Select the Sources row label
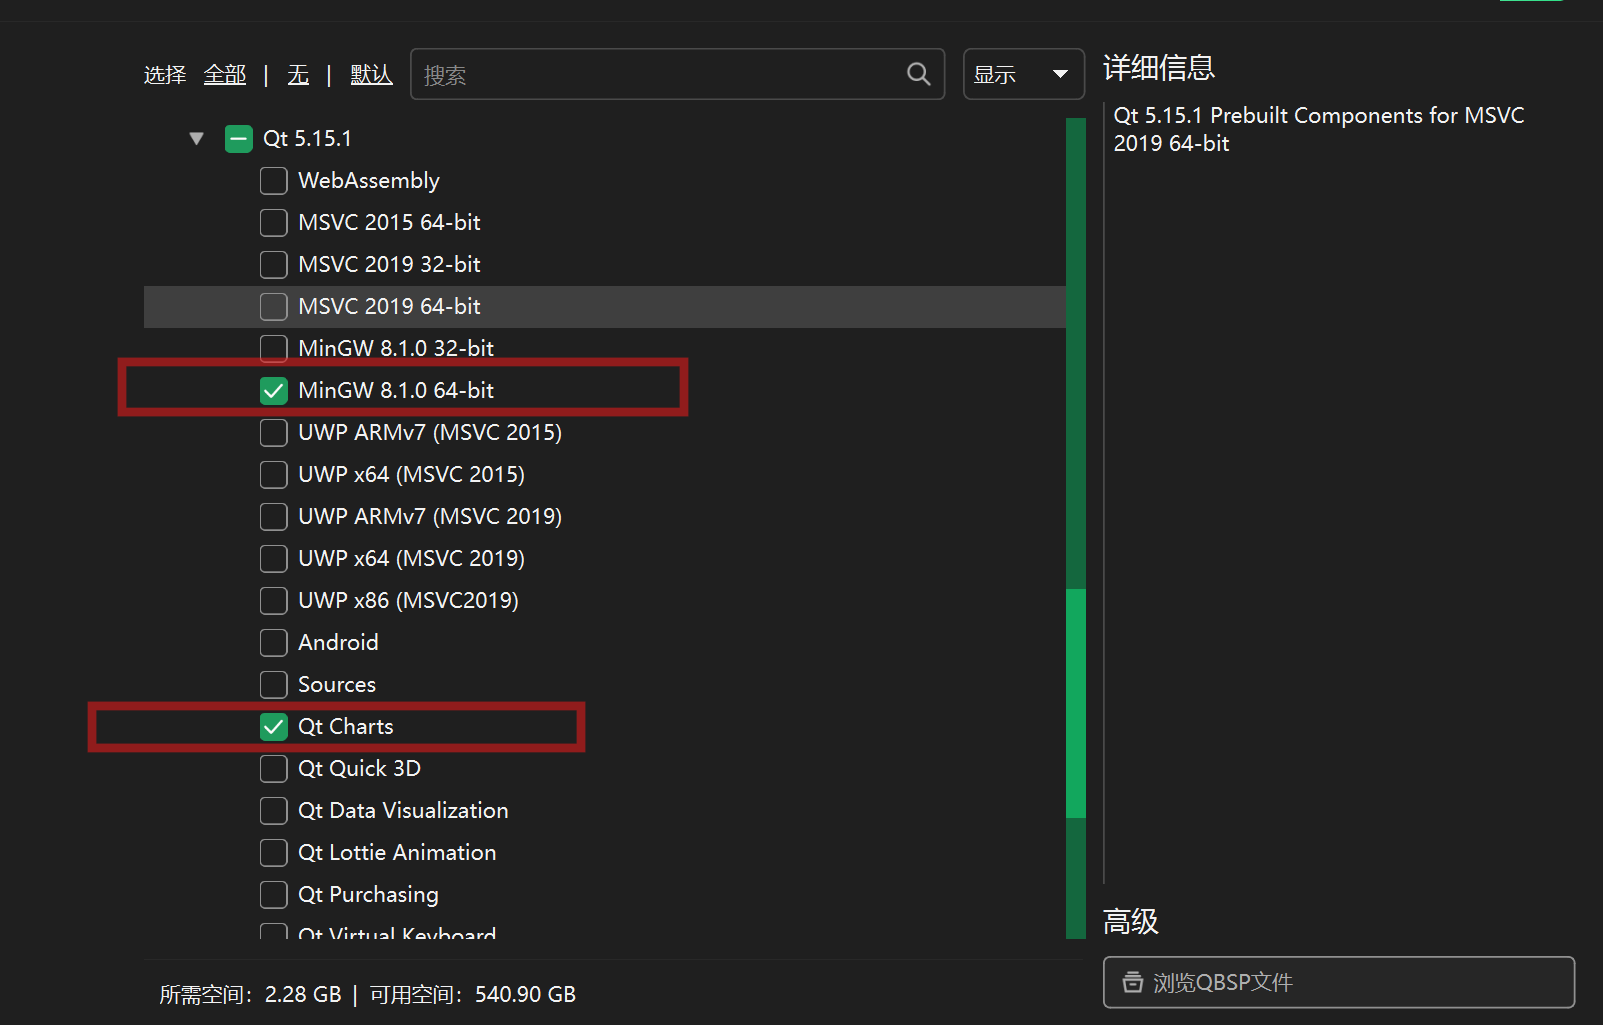 pos(337,685)
